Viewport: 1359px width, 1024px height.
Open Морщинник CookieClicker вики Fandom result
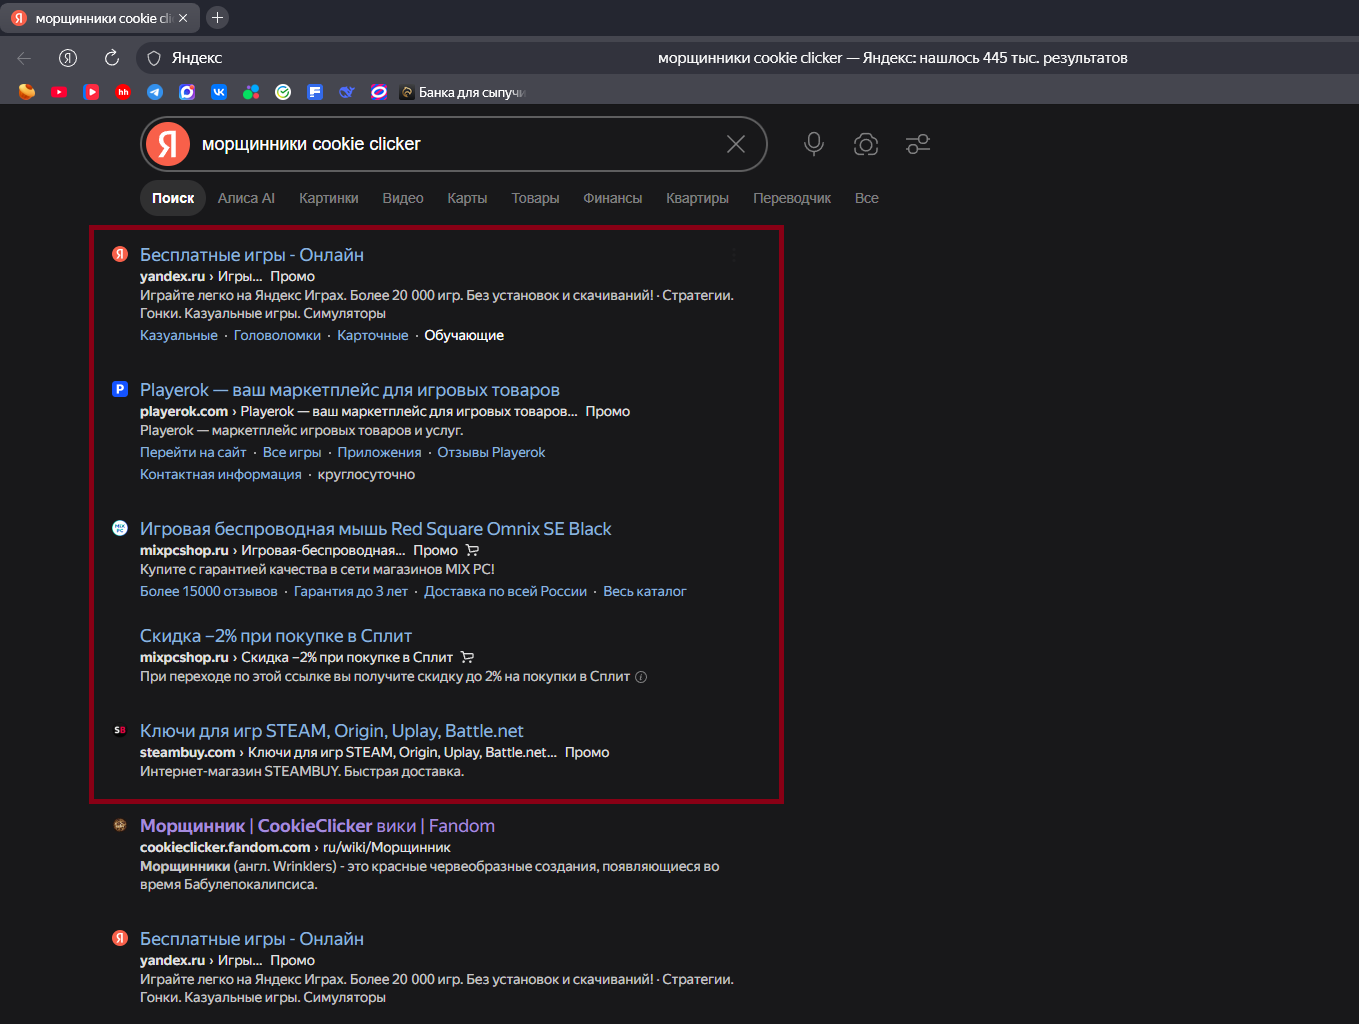[317, 826]
